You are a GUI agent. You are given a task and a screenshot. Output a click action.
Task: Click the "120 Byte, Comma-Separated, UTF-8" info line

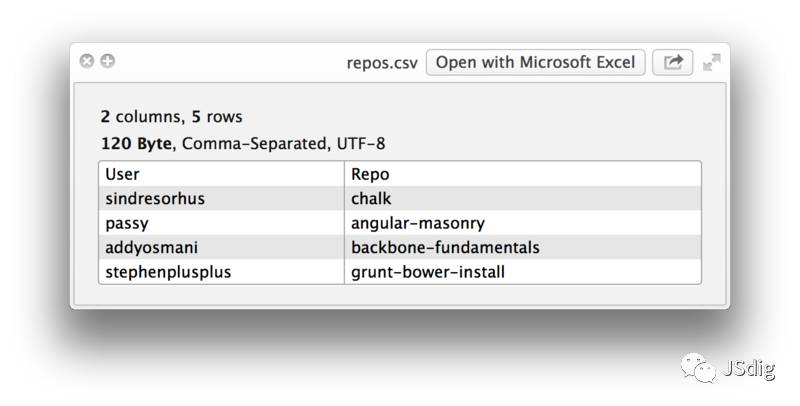pos(243,143)
